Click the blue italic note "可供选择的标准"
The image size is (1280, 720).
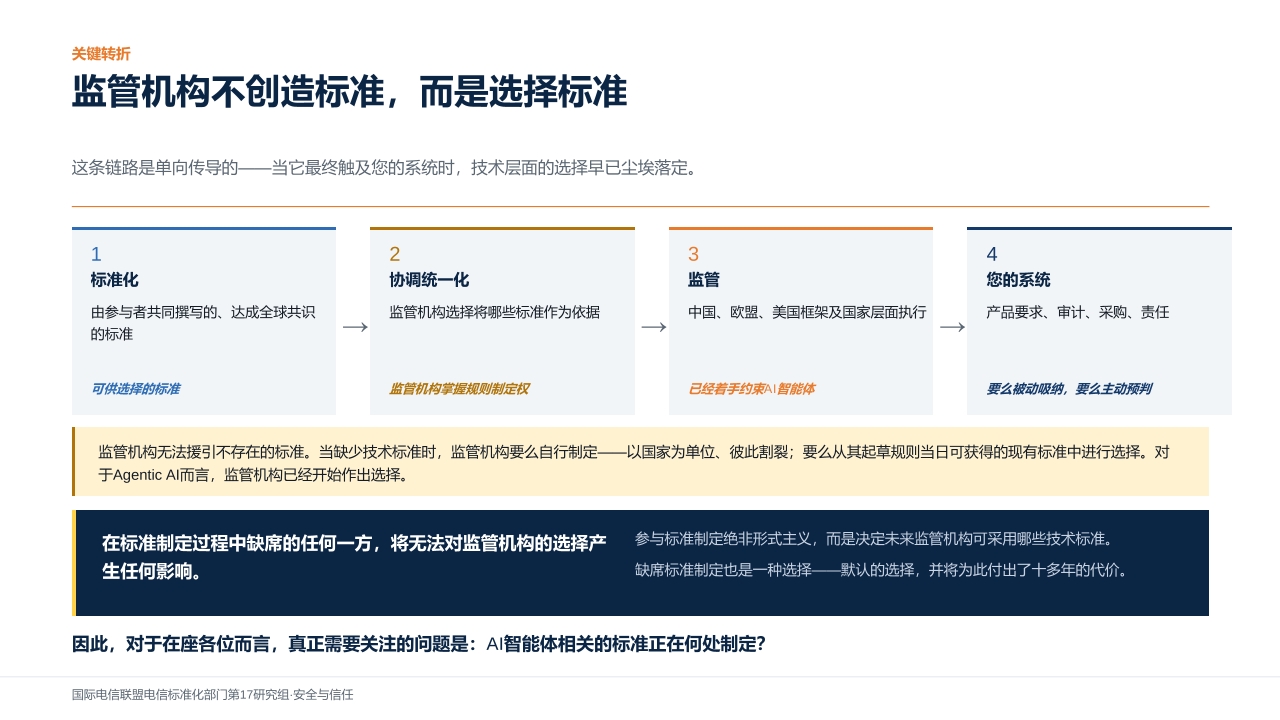tap(135, 389)
